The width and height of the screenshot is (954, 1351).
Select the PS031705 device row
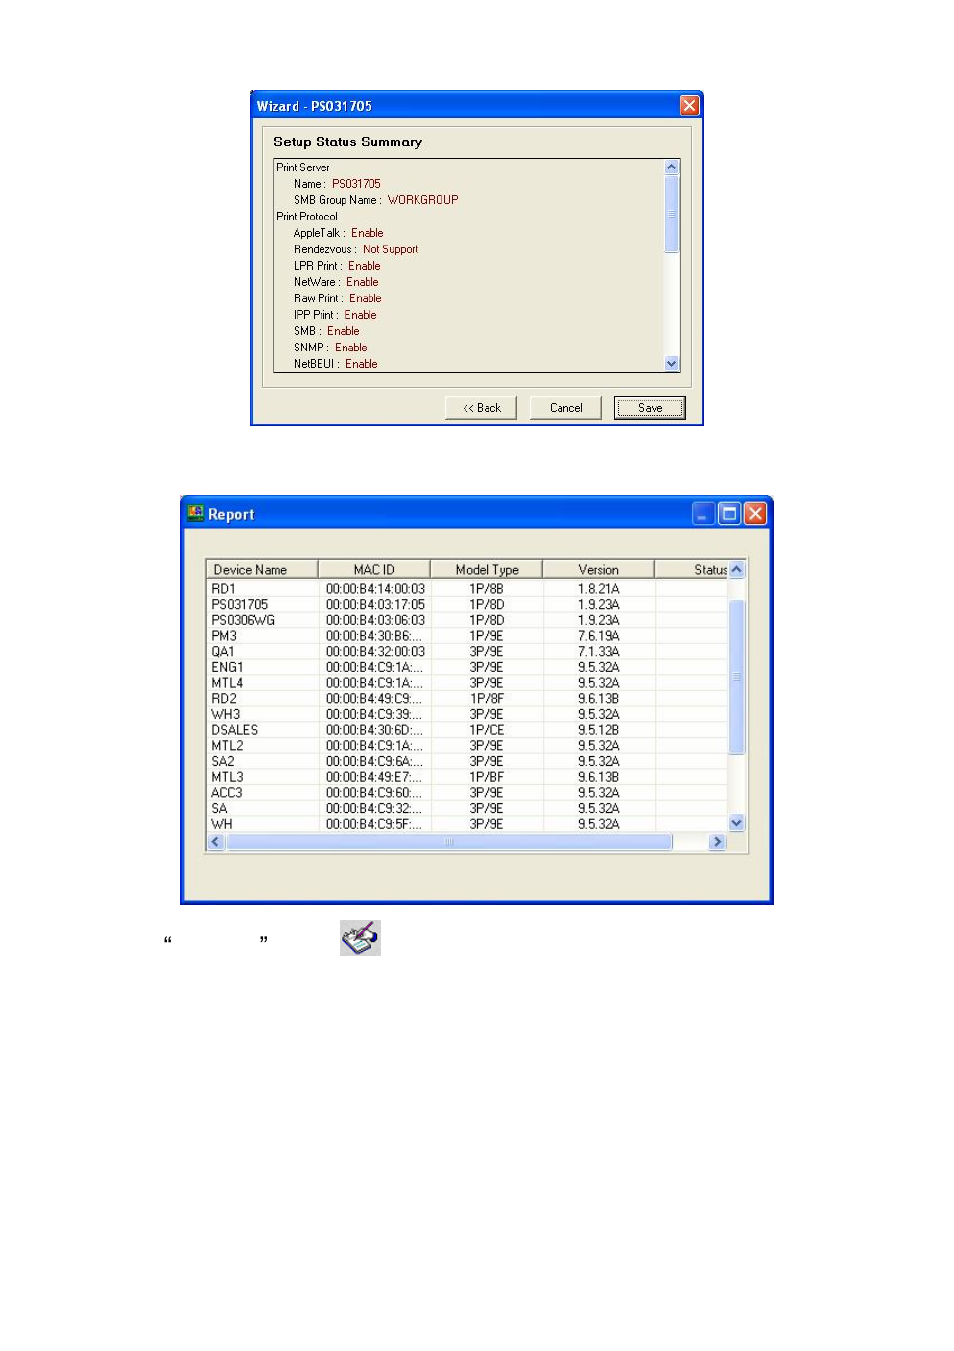pyautogui.click(x=466, y=604)
